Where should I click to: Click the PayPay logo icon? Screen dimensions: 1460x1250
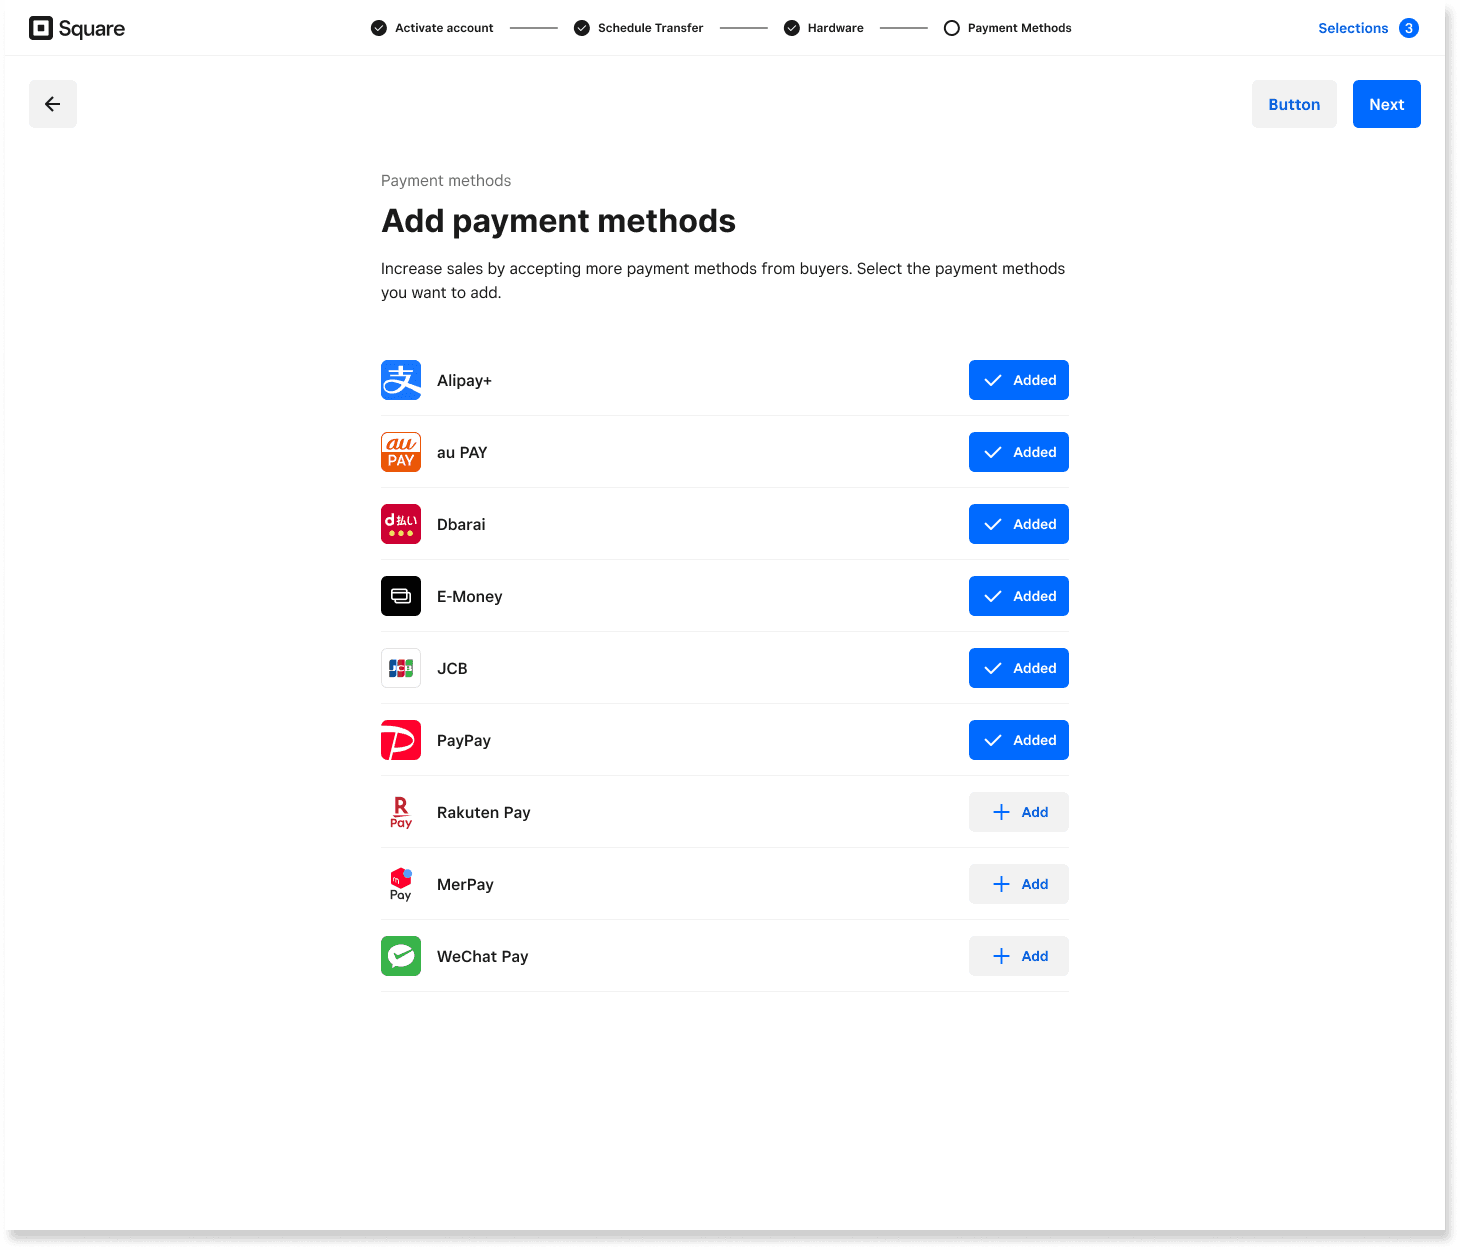(401, 740)
